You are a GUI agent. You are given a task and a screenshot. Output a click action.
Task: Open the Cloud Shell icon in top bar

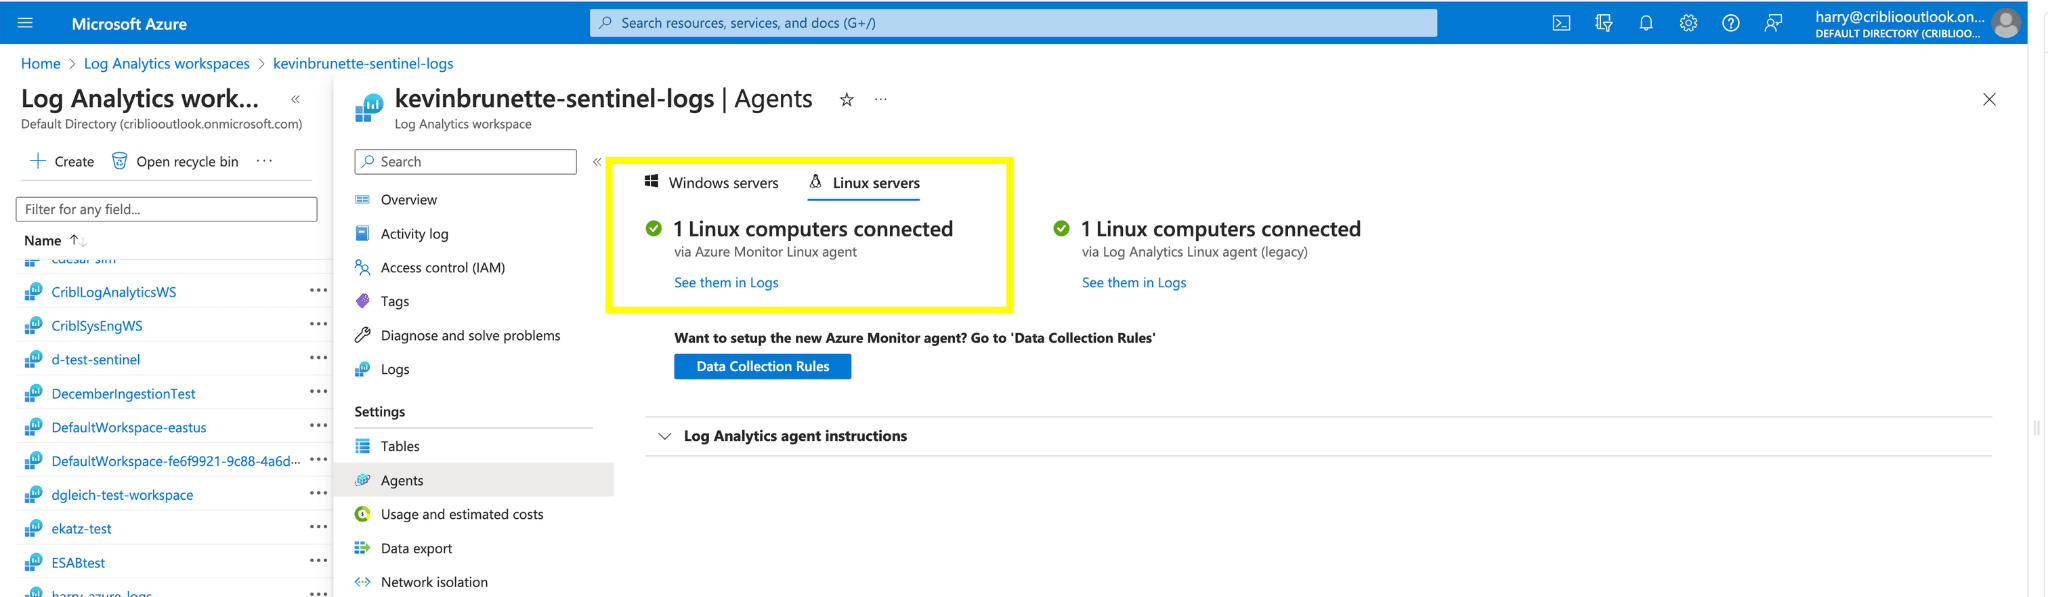tap(1561, 23)
